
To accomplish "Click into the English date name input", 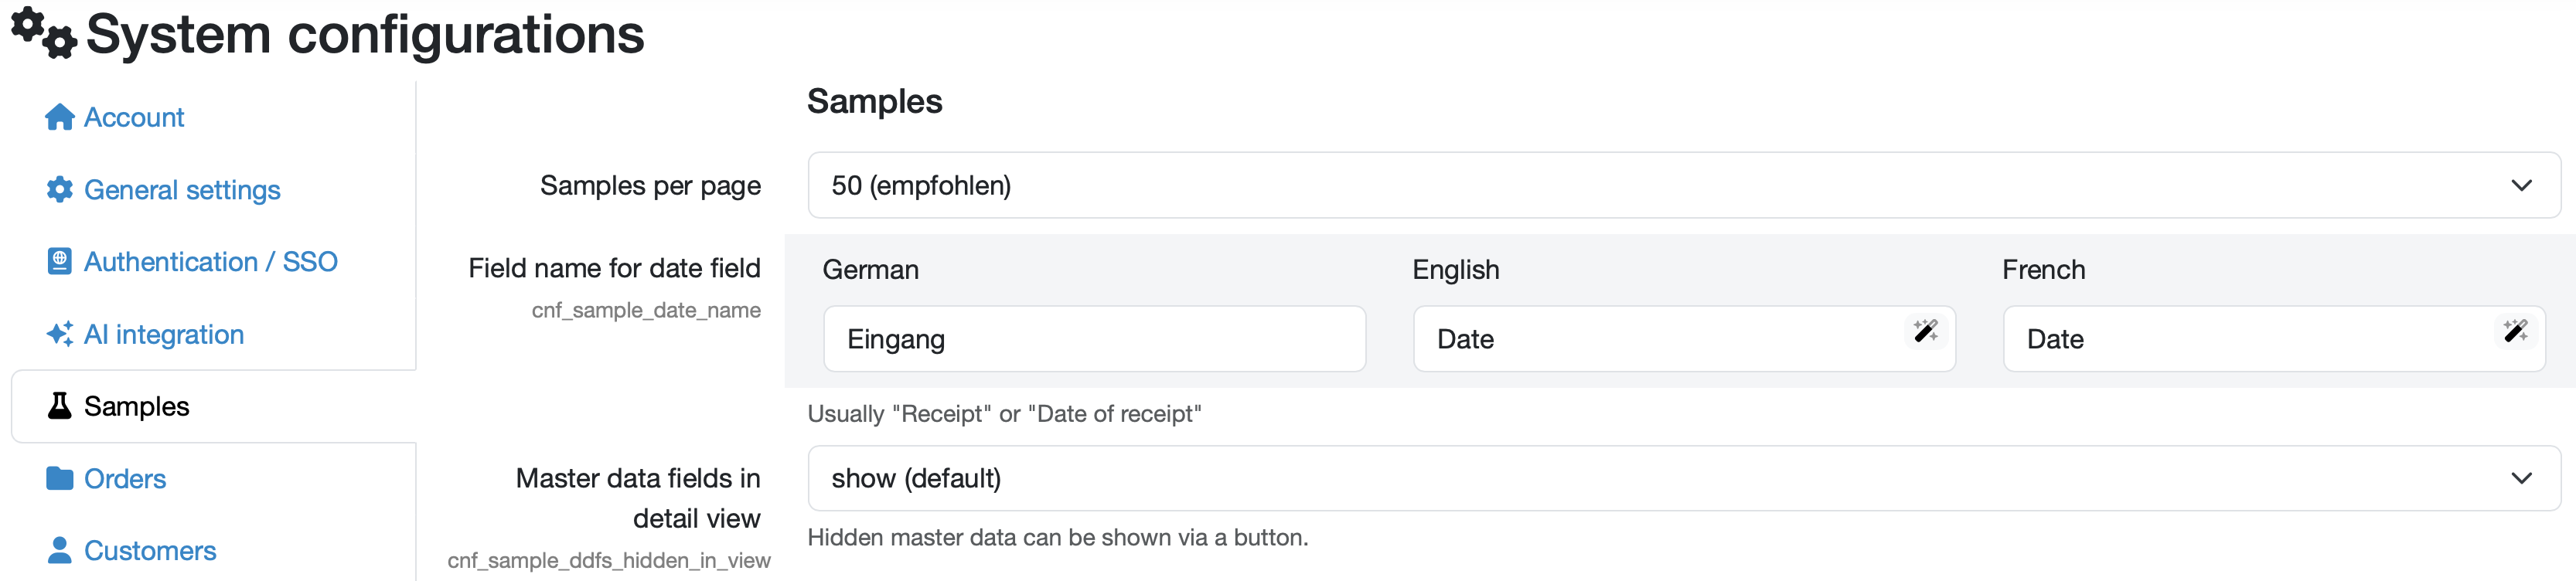I will point(1660,340).
